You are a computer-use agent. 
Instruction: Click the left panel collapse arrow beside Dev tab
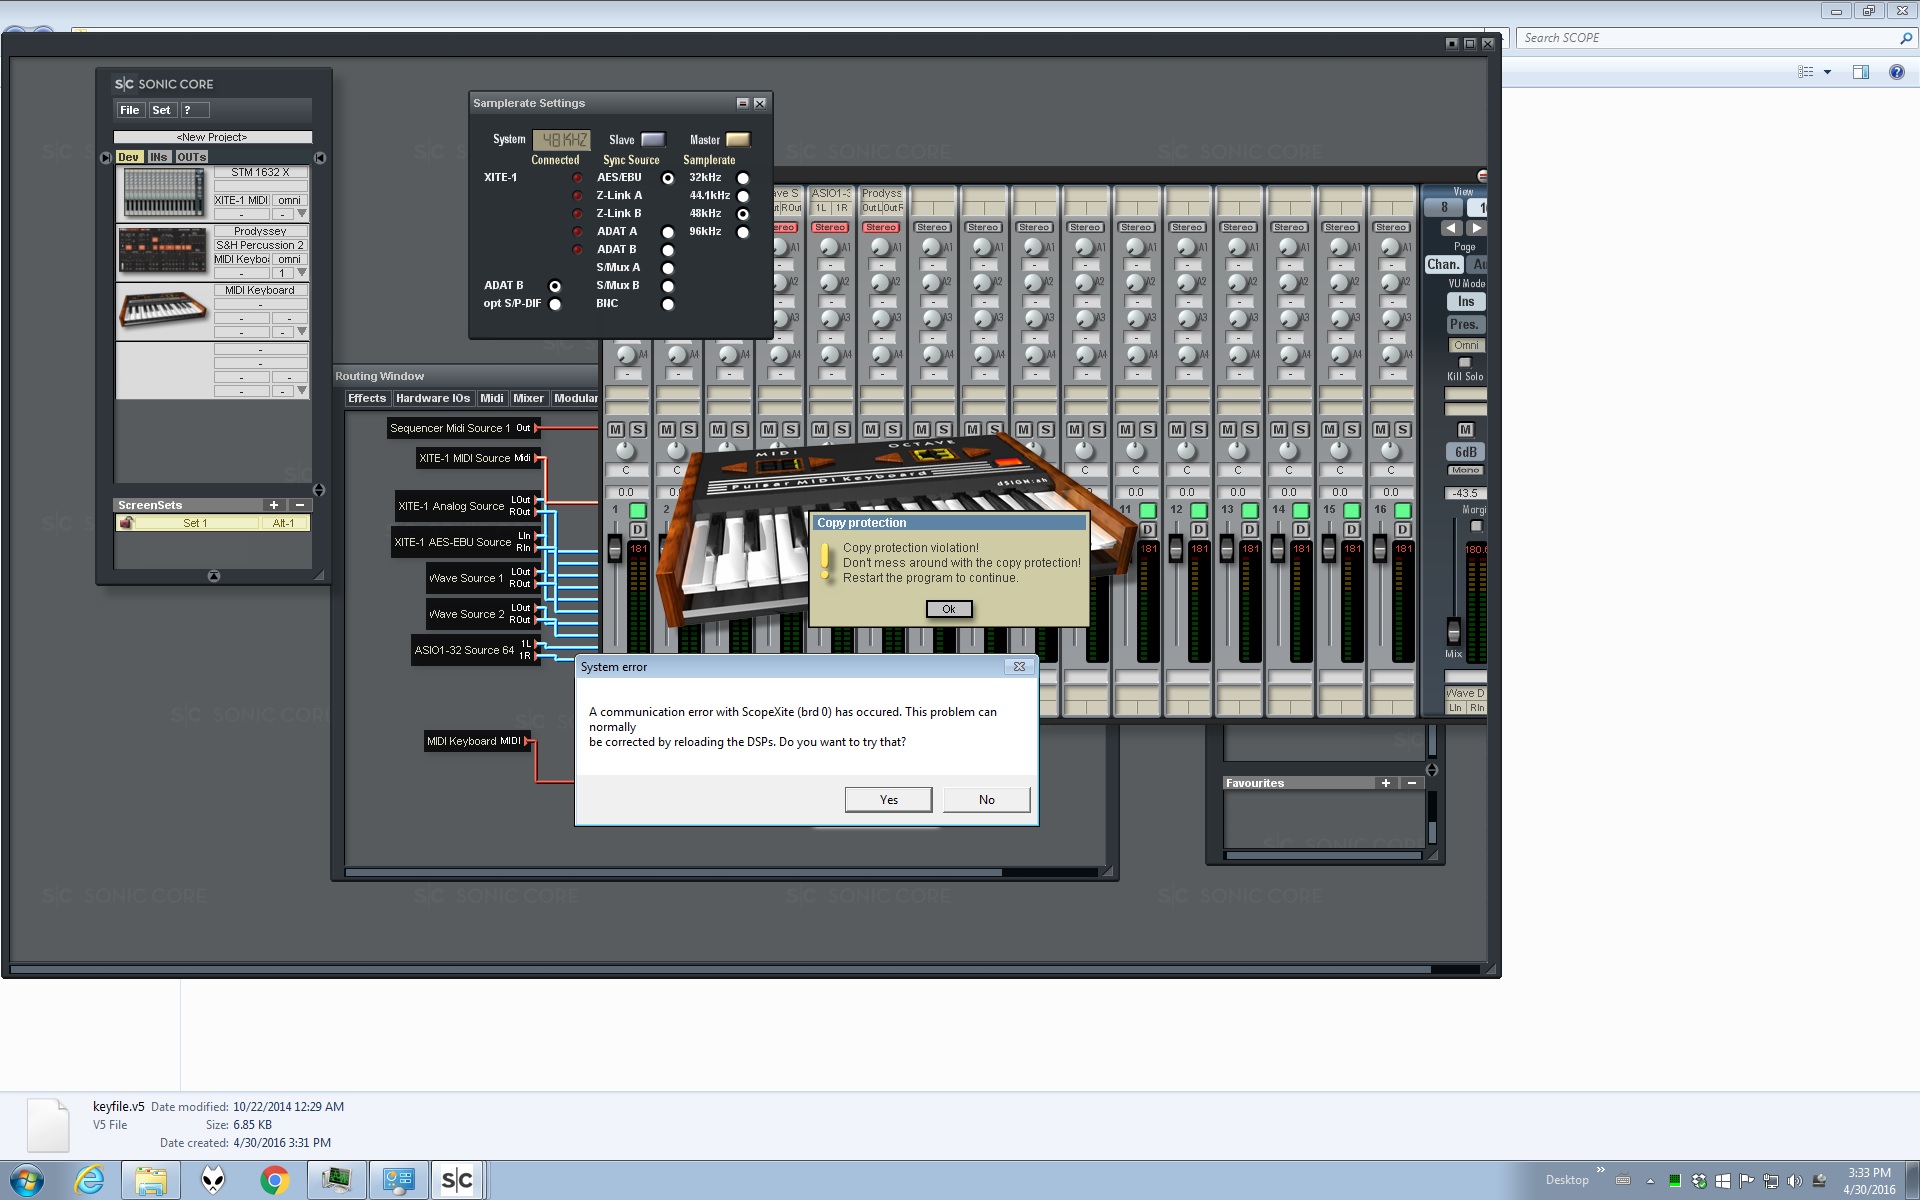106,158
